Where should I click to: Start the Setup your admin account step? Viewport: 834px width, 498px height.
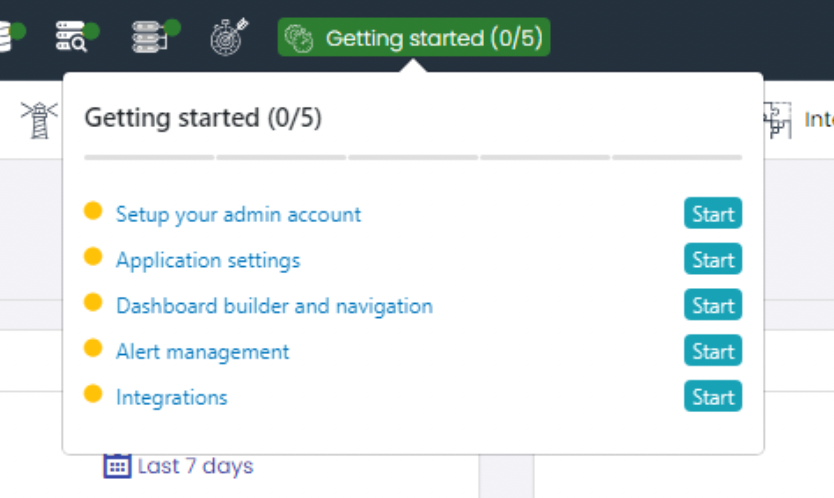[713, 213]
